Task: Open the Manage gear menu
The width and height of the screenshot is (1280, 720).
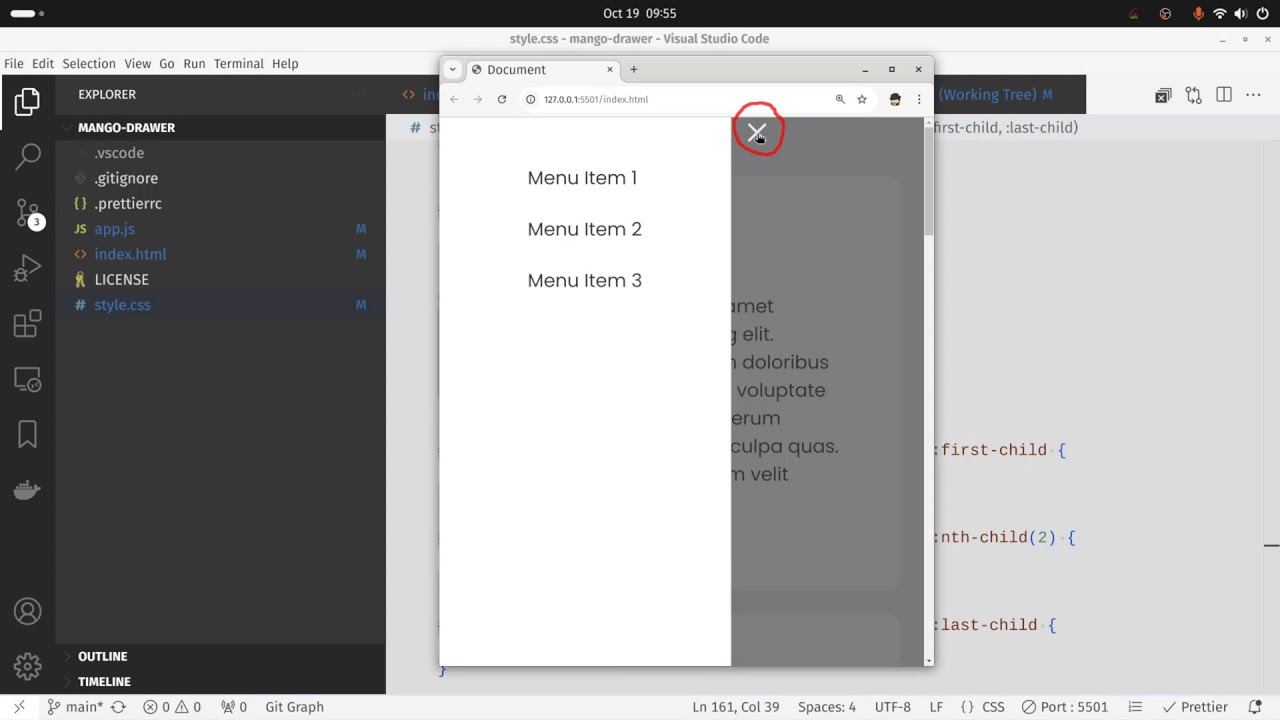Action: click(x=27, y=666)
